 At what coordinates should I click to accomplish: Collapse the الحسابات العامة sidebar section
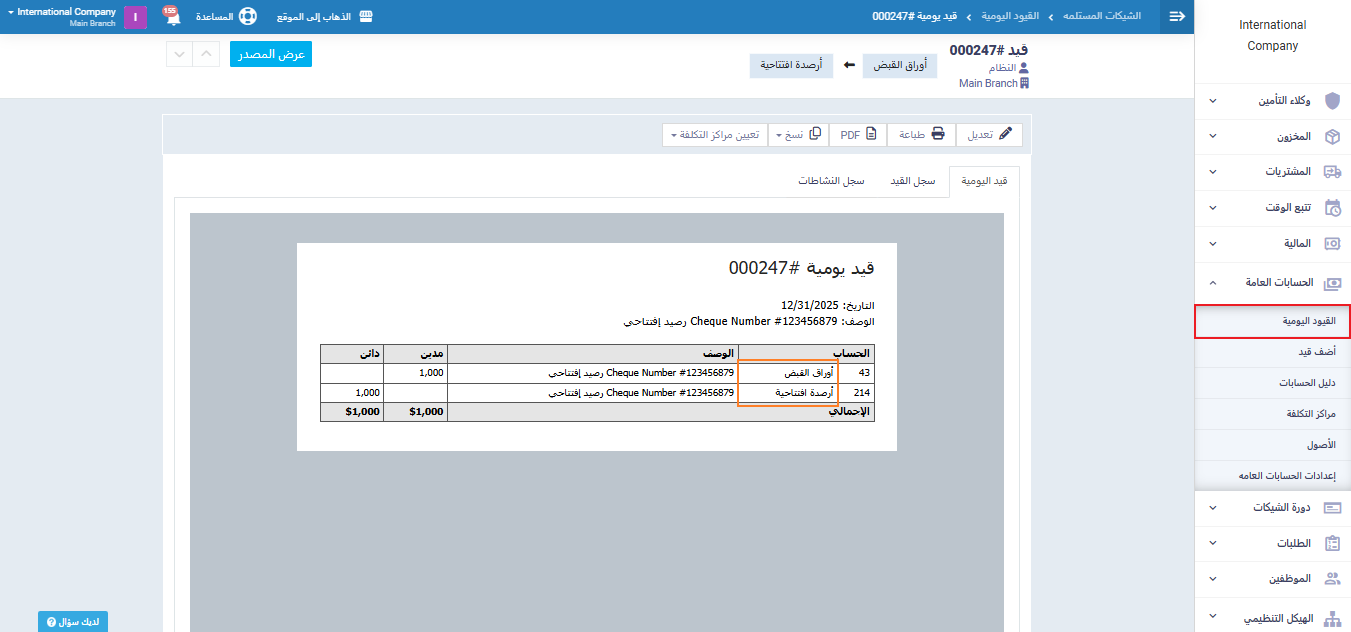coord(1272,283)
